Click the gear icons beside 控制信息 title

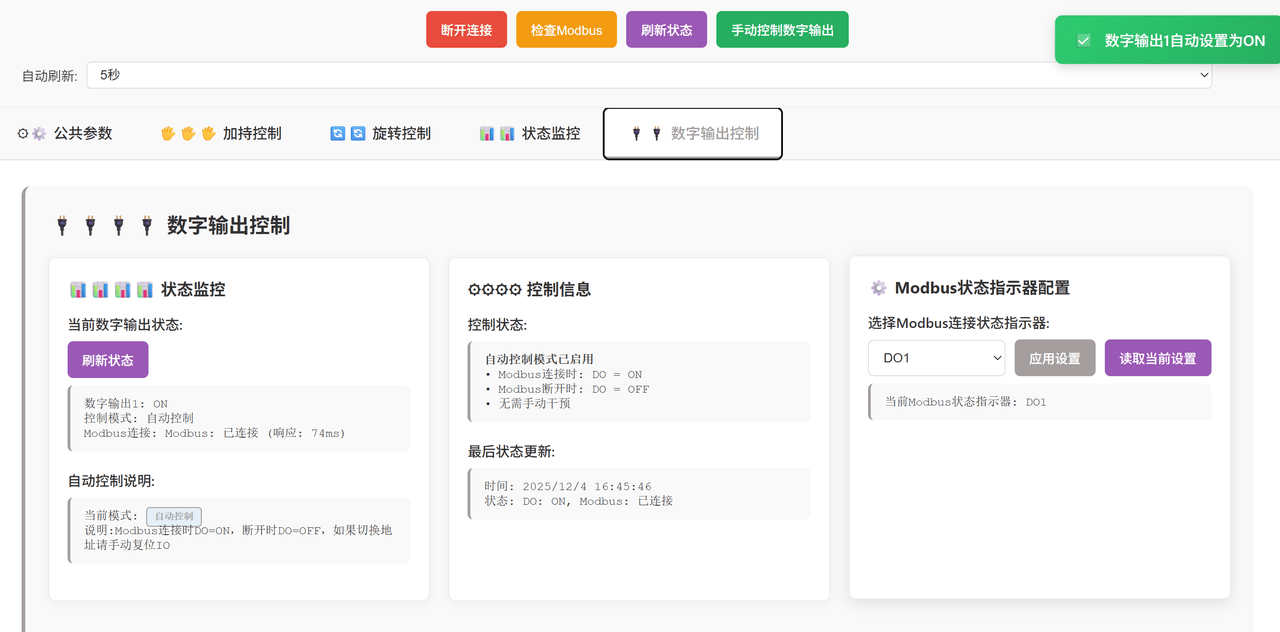494,290
